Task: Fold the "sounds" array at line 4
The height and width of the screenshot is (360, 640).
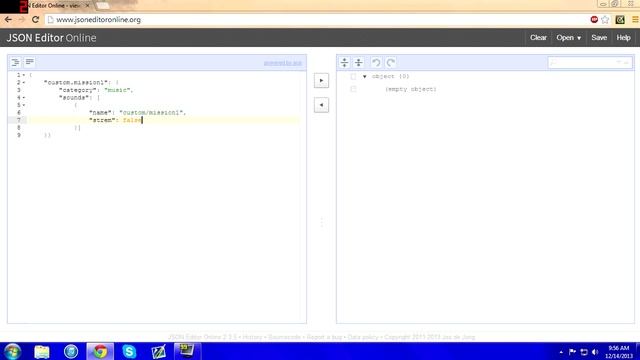Action: click(x=24, y=98)
